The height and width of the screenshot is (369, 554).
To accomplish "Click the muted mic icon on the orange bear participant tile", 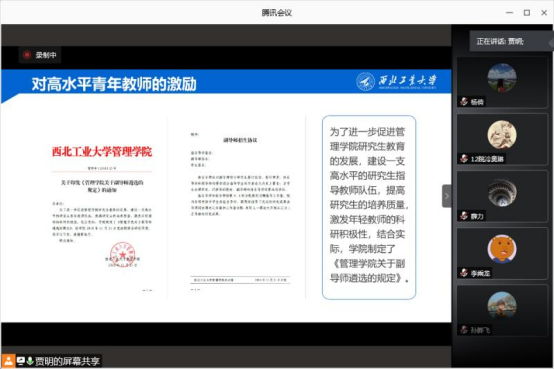I will [464, 273].
